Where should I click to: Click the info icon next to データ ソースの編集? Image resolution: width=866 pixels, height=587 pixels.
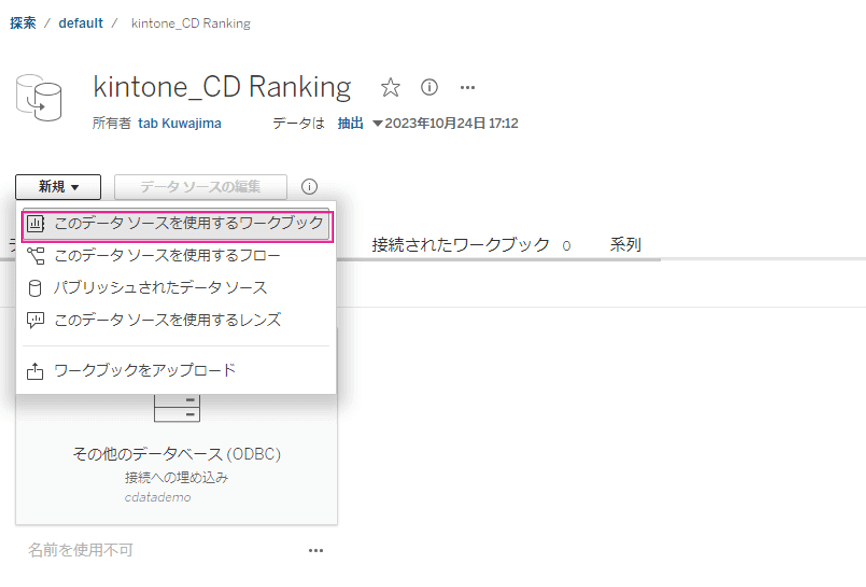309,187
